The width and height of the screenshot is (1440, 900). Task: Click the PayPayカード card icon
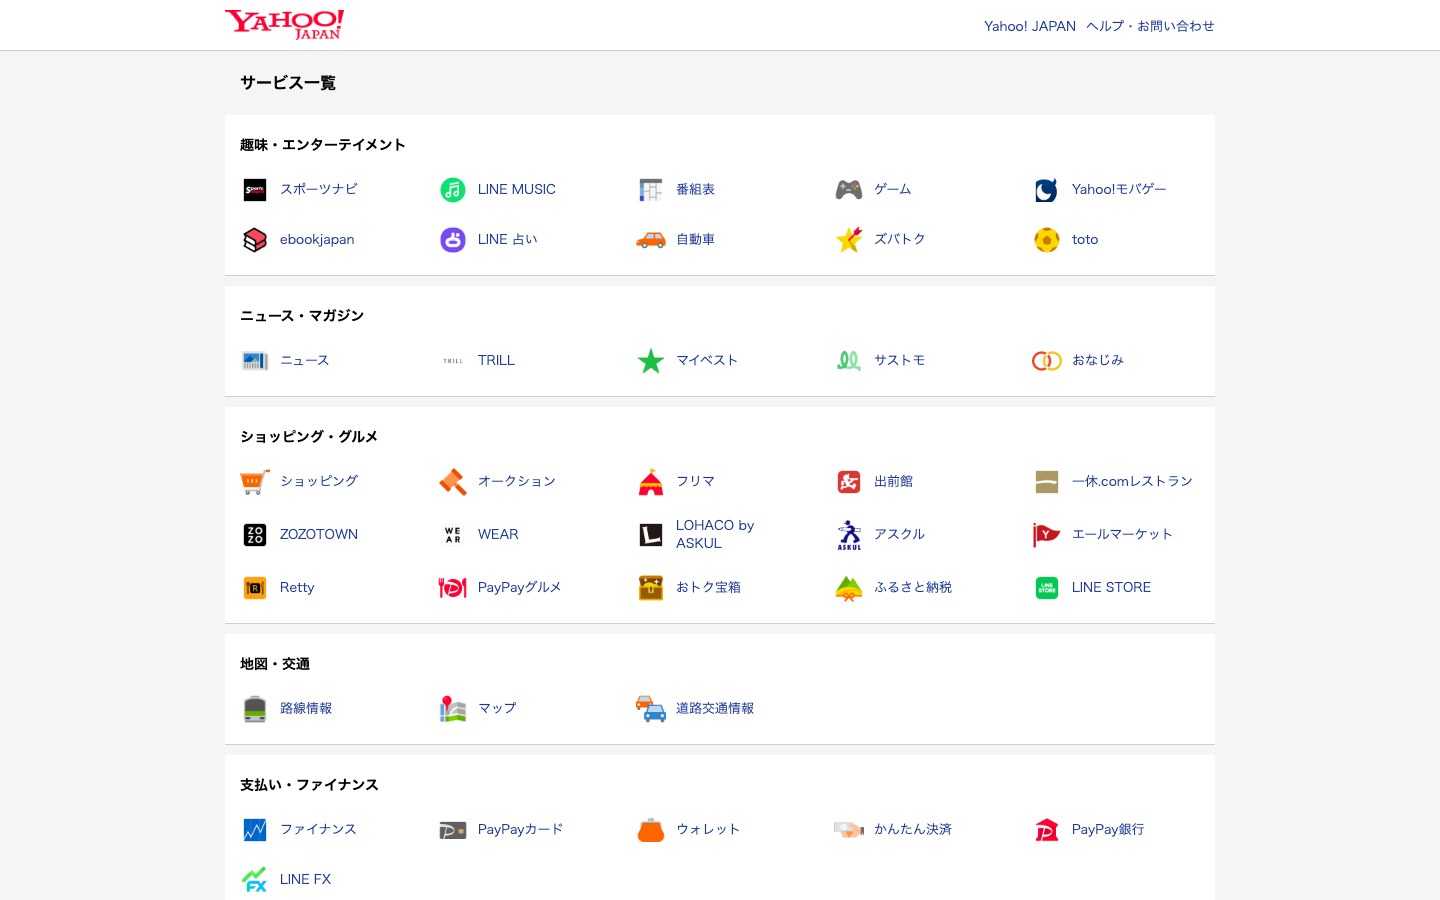click(453, 830)
